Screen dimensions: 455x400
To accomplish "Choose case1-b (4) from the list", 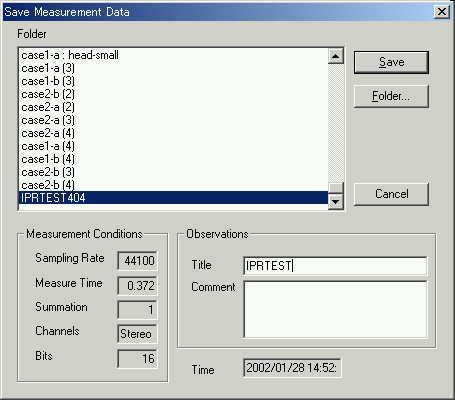I will pyautogui.click(x=173, y=159).
